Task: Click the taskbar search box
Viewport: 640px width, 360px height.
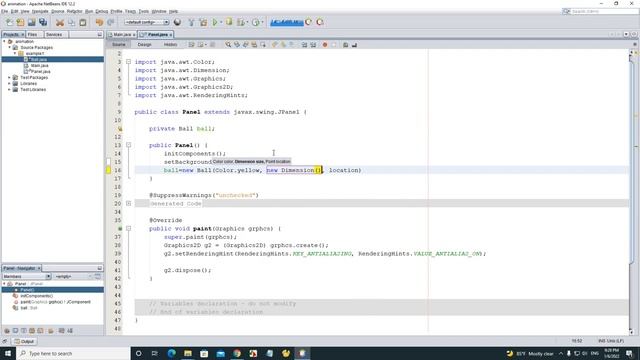Action: [73, 353]
